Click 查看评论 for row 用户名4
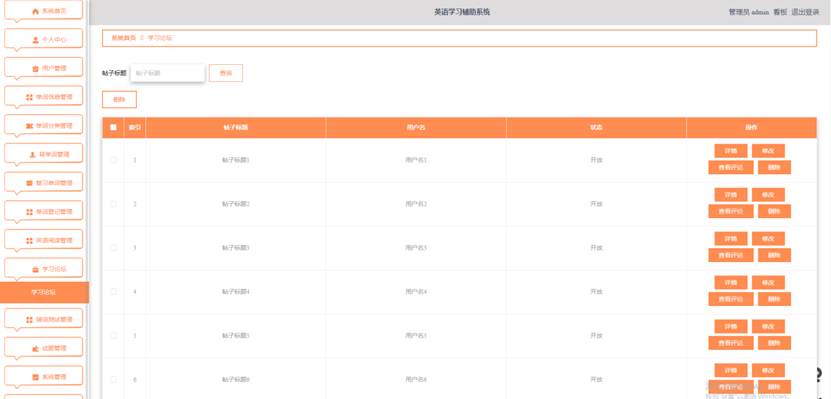Screen dimensions: 831x399 click(x=731, y=299)
